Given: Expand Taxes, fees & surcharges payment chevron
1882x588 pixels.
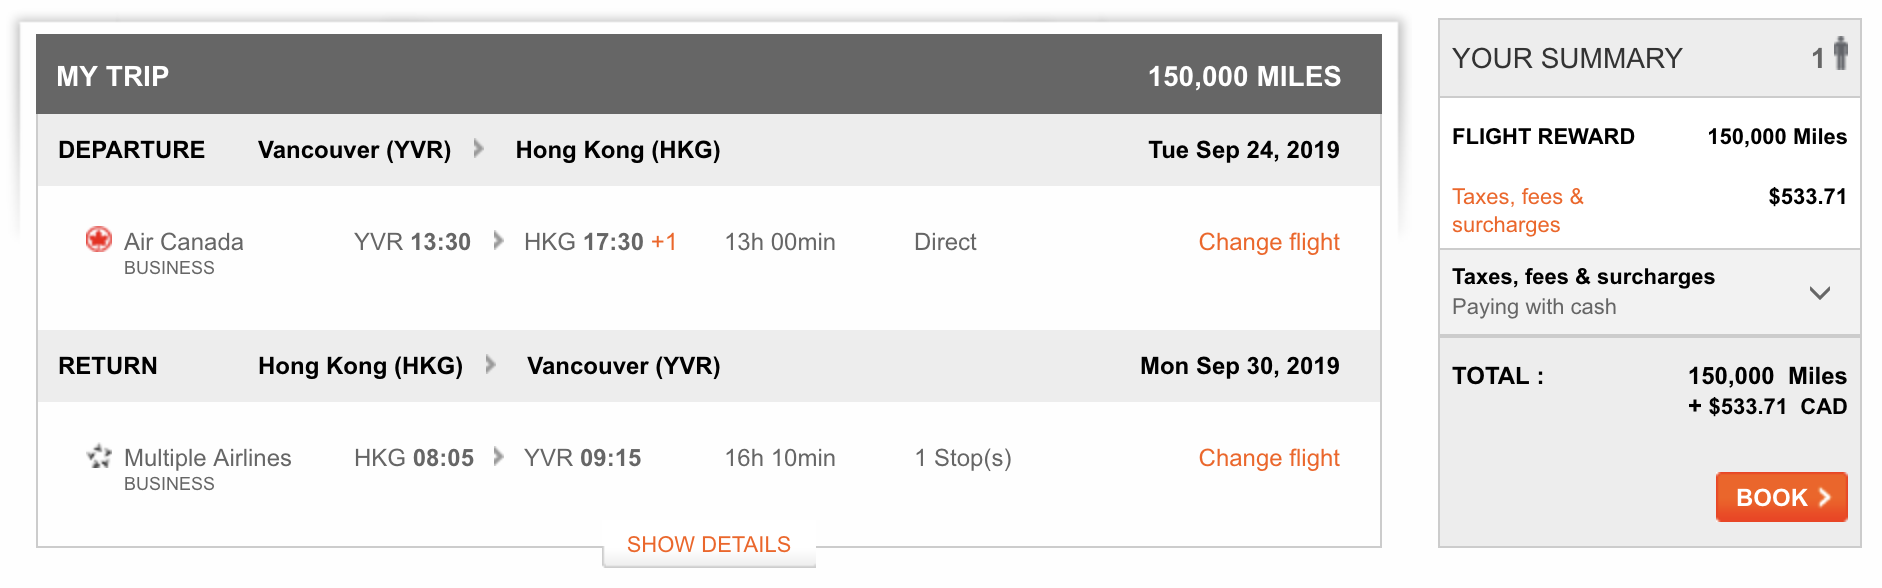Looking at the screenshot, I should click(1820, 293).
